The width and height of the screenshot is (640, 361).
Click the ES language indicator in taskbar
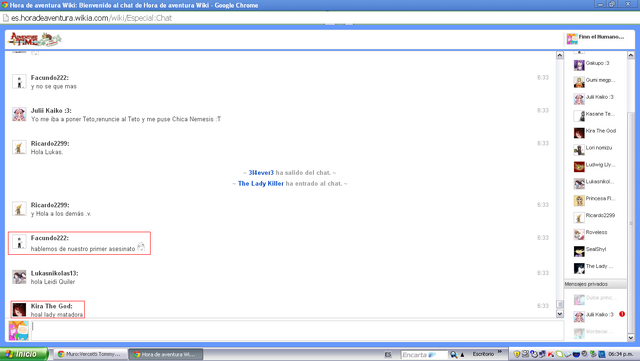click(x=387, y=354)
